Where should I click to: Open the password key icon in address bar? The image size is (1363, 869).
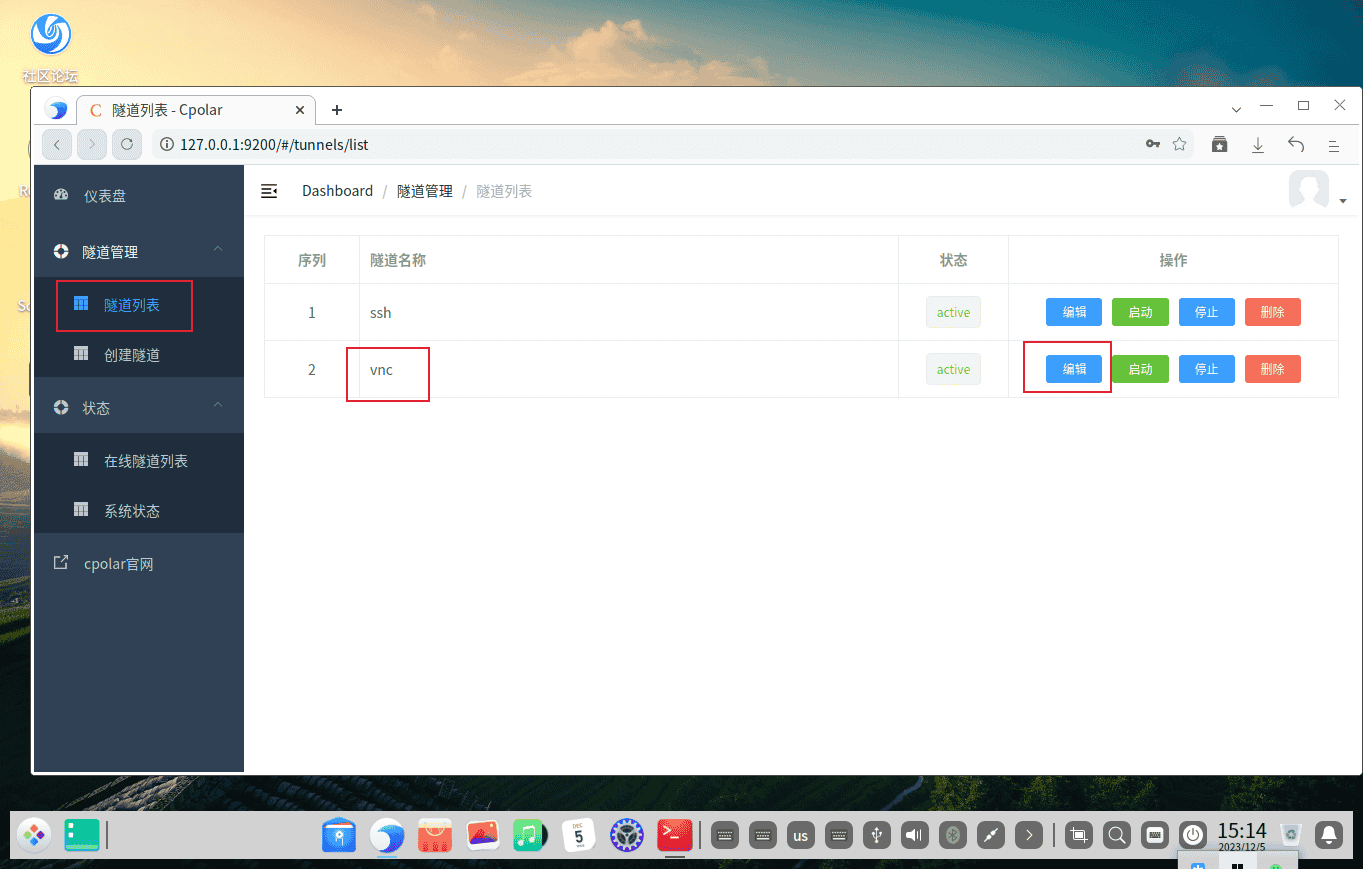point(1152,144)
